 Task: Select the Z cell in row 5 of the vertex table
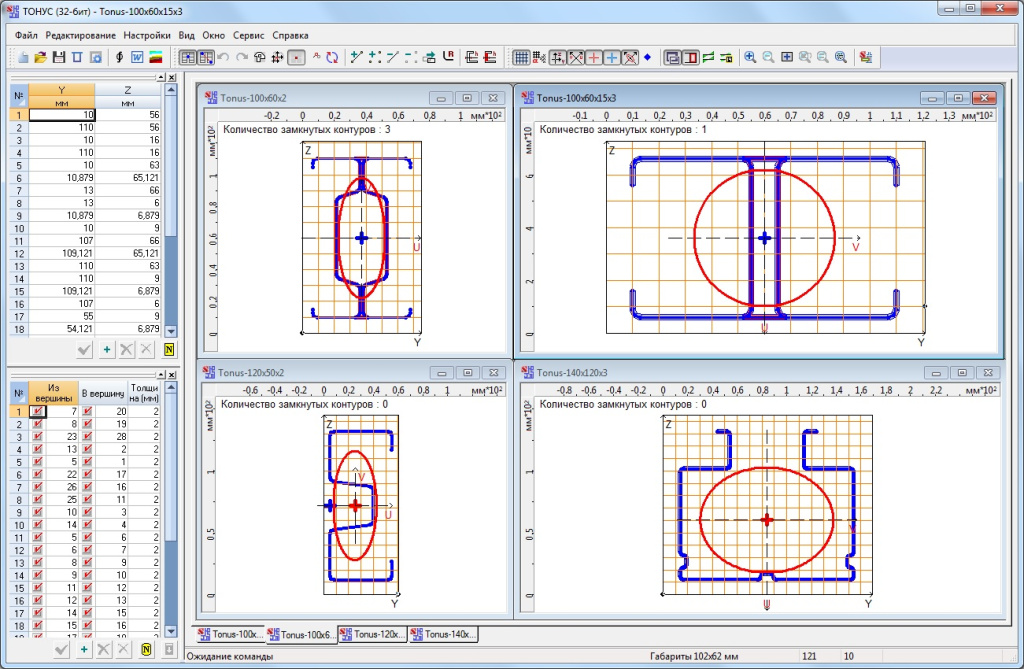tap(129, 164)
